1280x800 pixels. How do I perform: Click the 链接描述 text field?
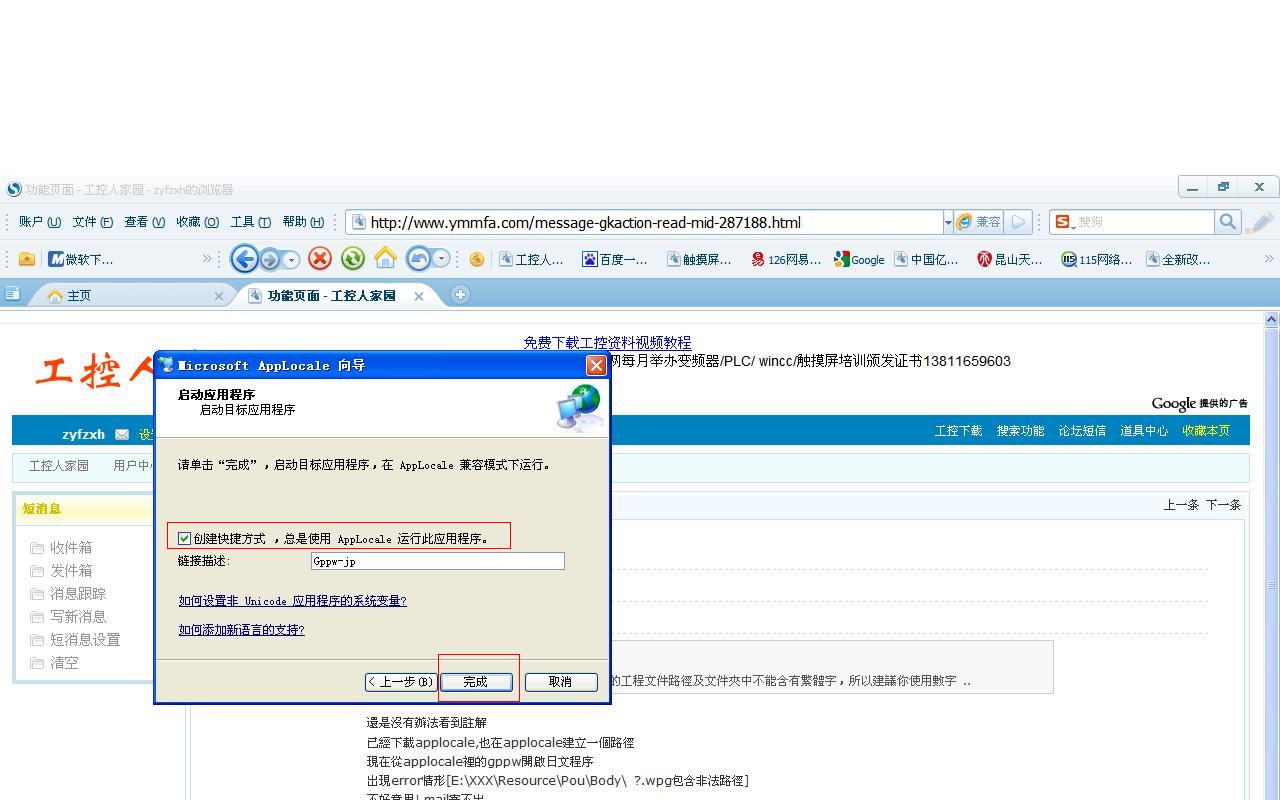pyautogui.click(x=437, y=561)
